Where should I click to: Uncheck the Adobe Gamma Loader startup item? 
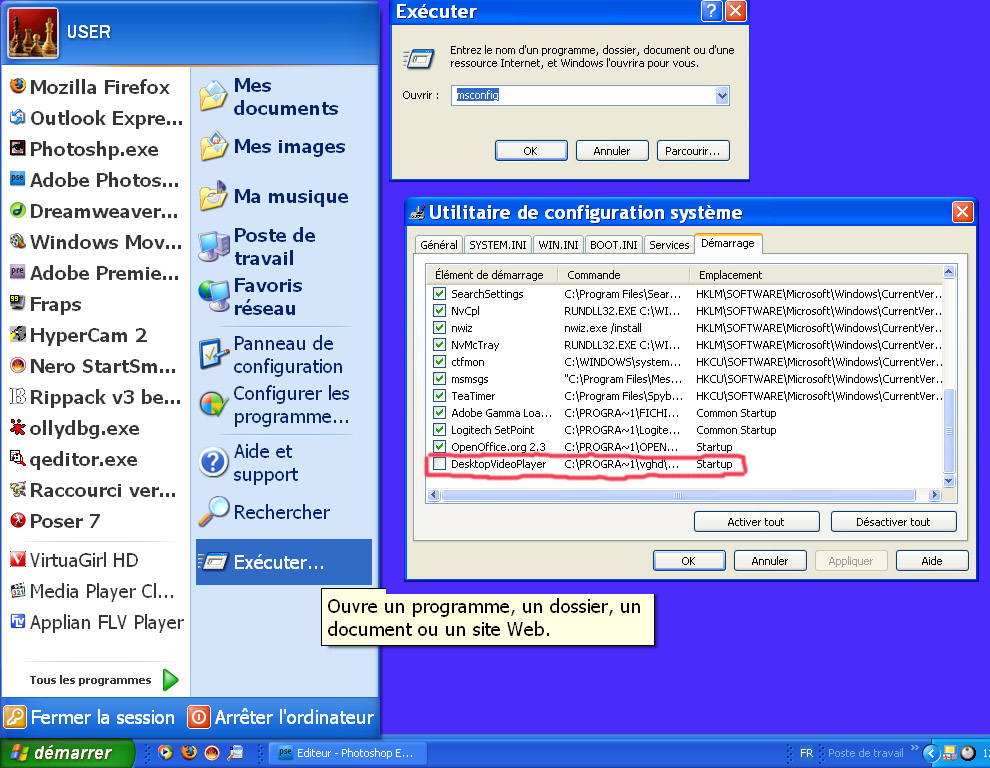tap(439, 413)
